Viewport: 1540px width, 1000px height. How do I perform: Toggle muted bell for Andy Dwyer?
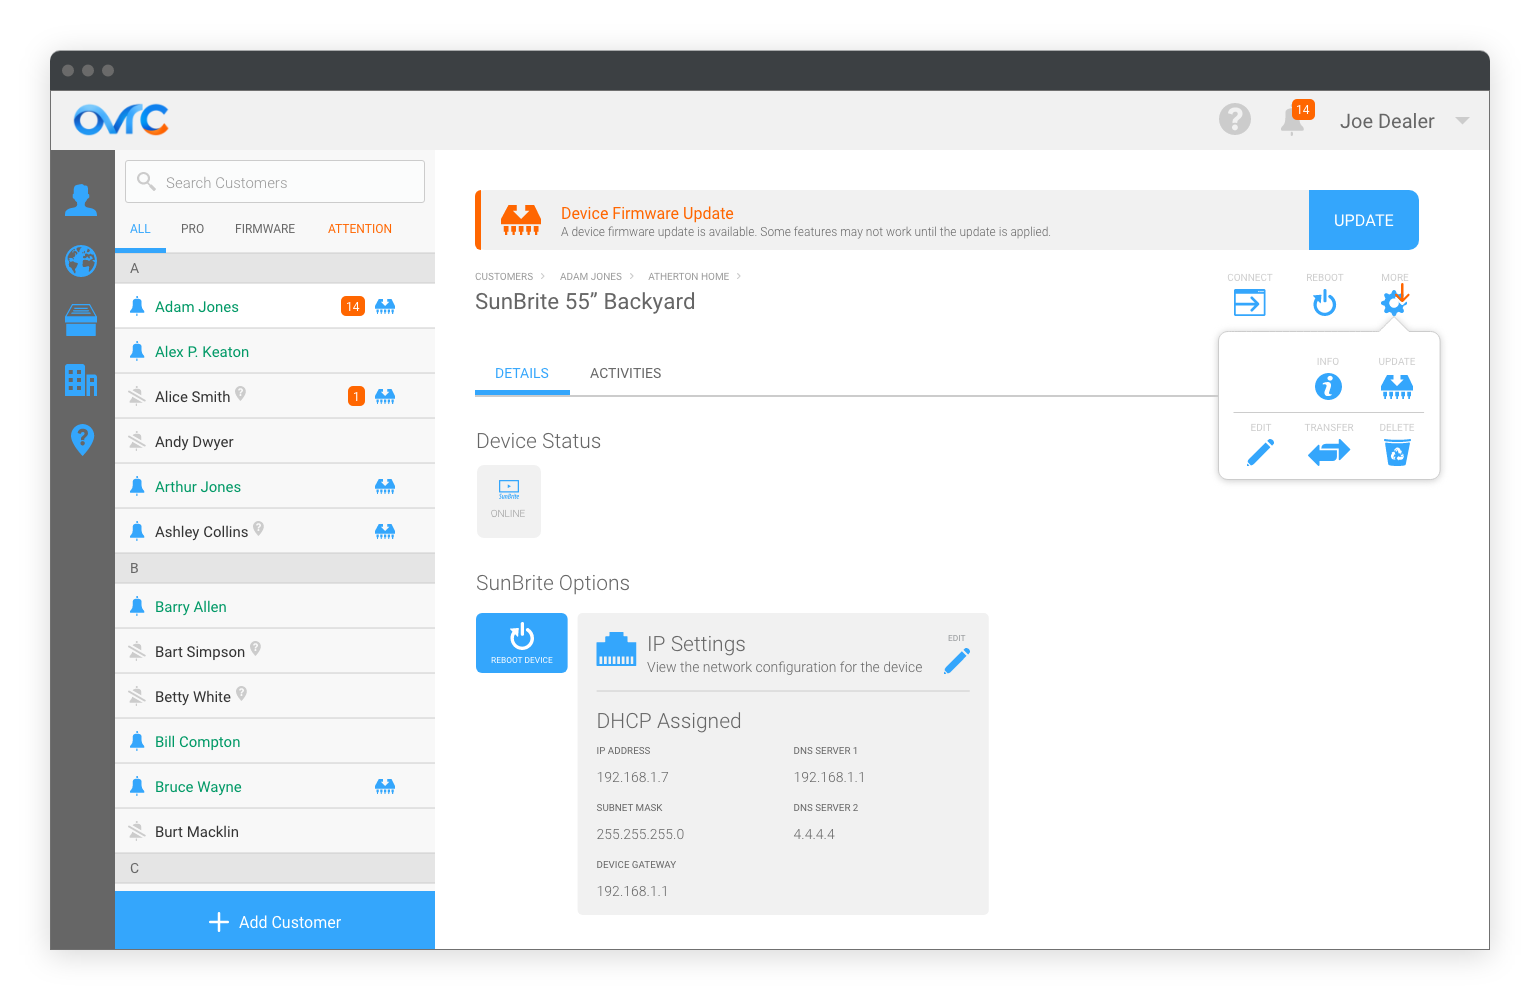137,441
